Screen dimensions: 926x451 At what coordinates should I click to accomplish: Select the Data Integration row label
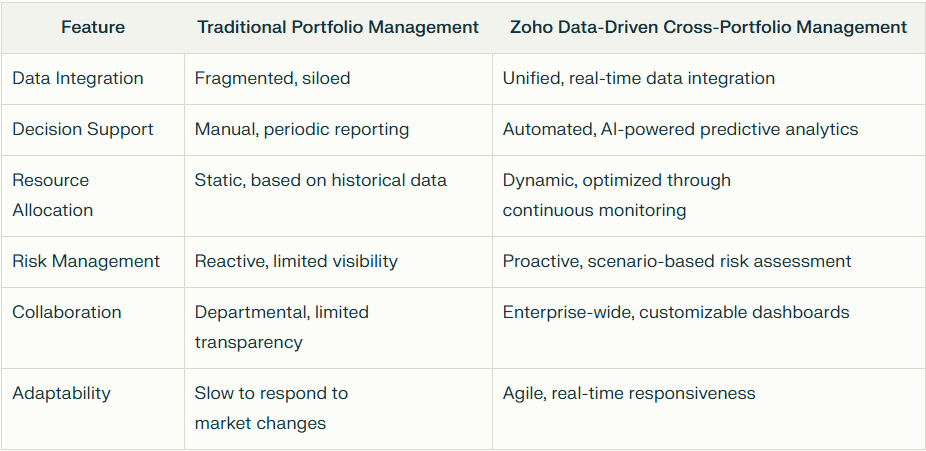[x=78, y=79]
